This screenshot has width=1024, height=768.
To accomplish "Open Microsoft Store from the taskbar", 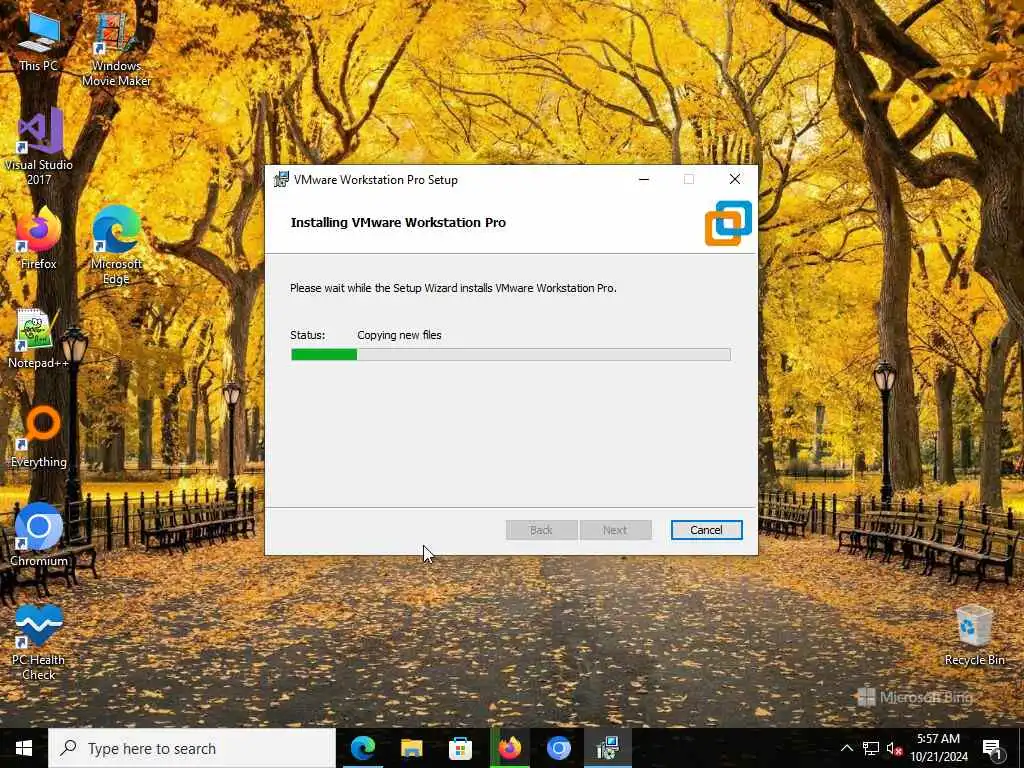I will coord(460,748).
